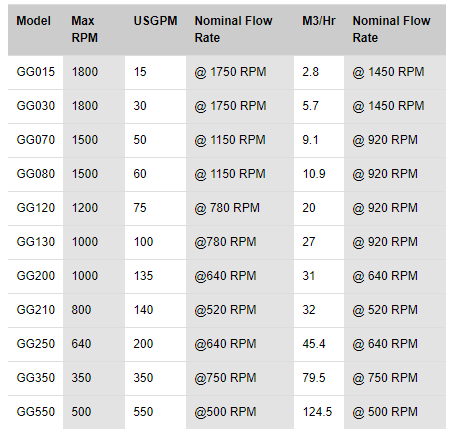Click the Model column header
This screenshot has width=455, height=438.
(34, 21)
